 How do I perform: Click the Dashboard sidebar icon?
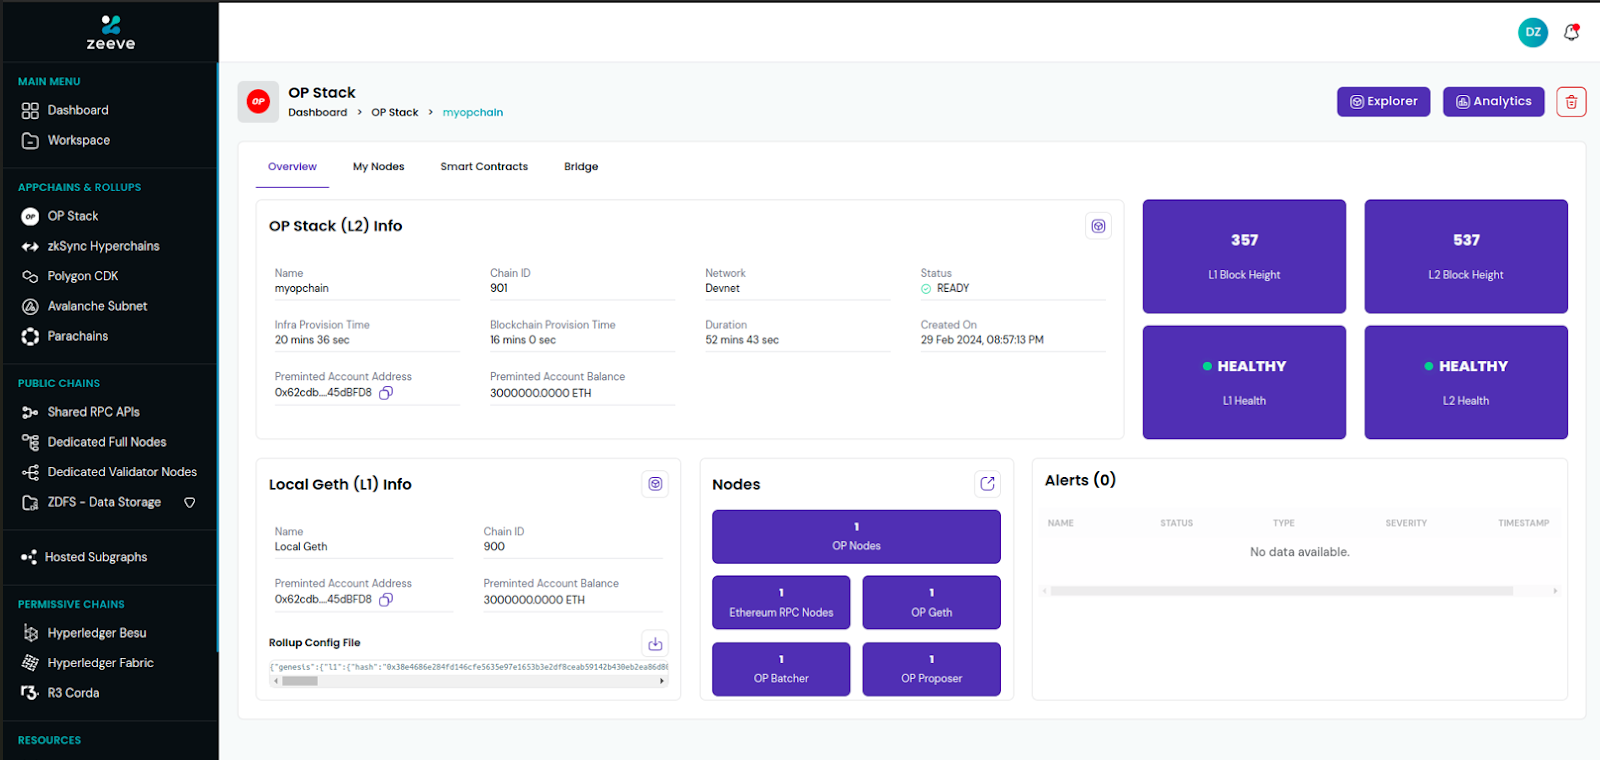click(30, 110)
